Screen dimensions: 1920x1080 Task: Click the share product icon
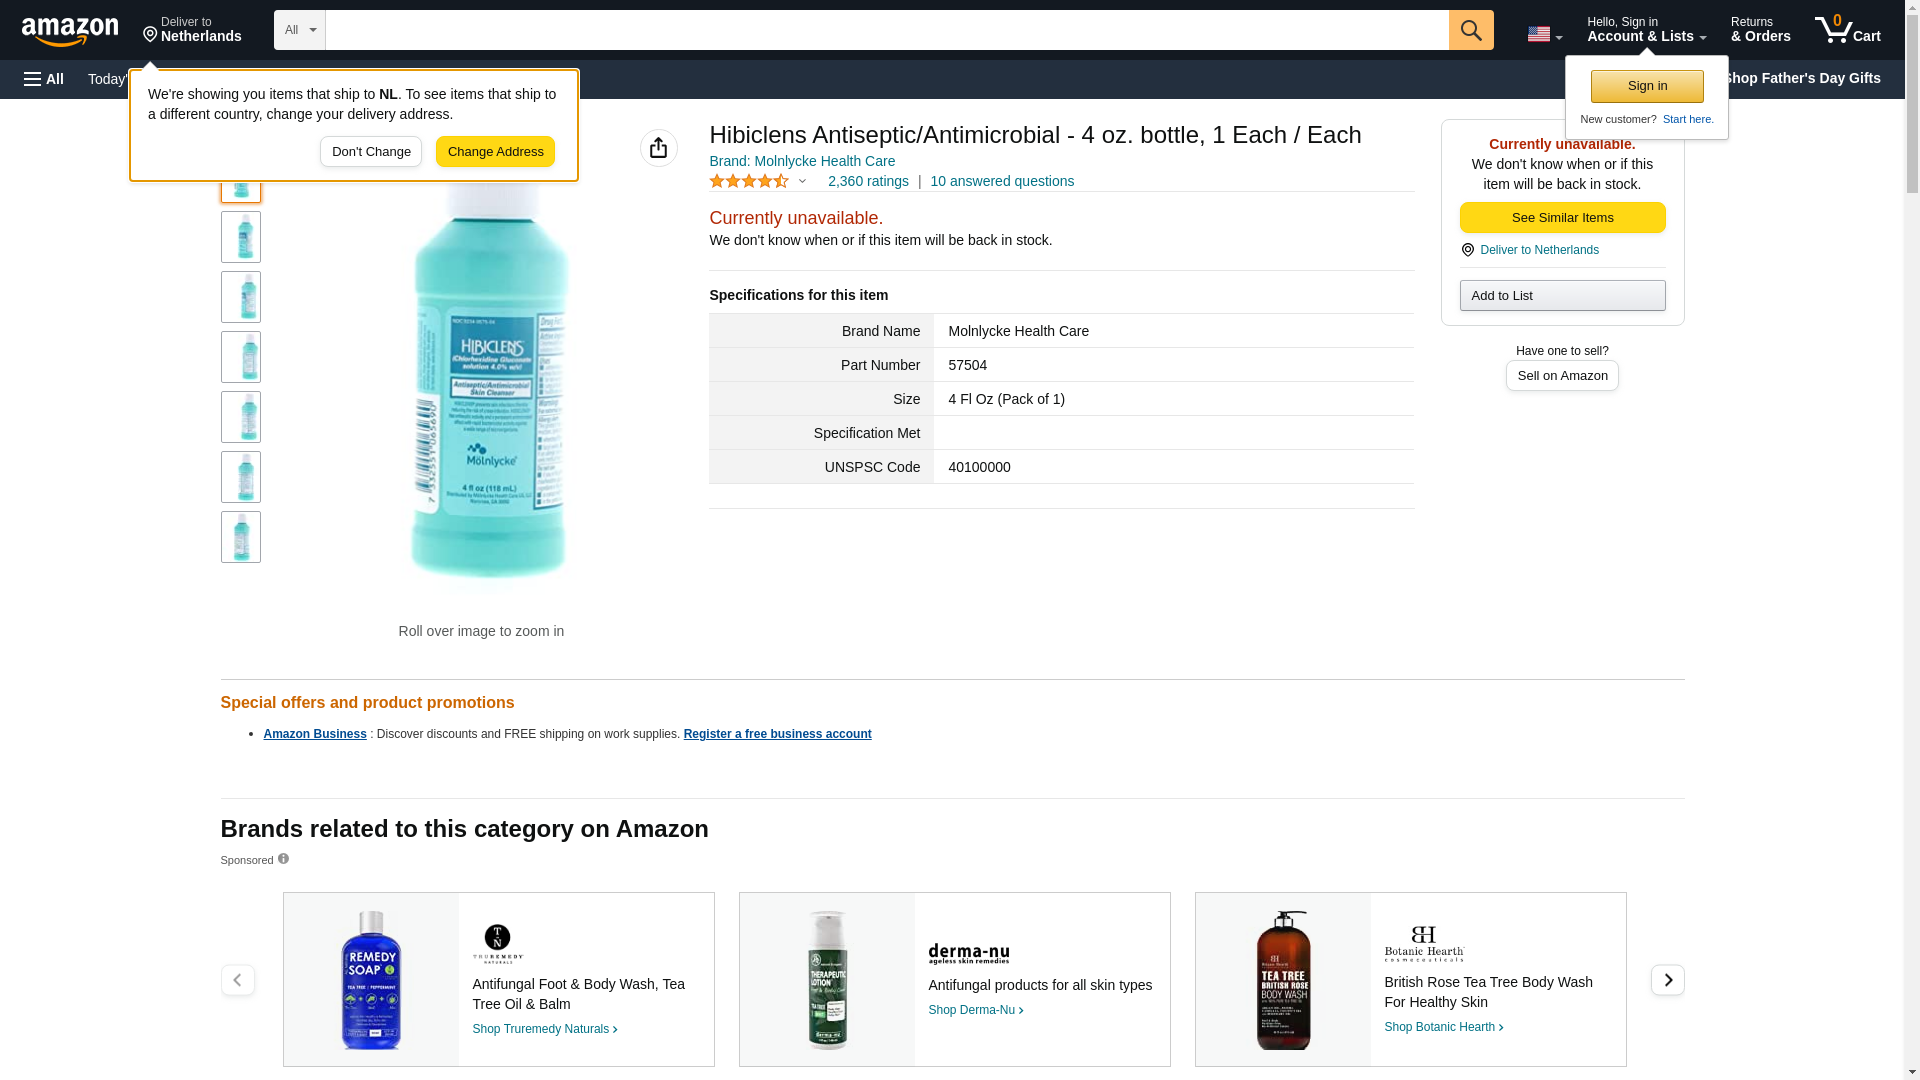[658, 148]
